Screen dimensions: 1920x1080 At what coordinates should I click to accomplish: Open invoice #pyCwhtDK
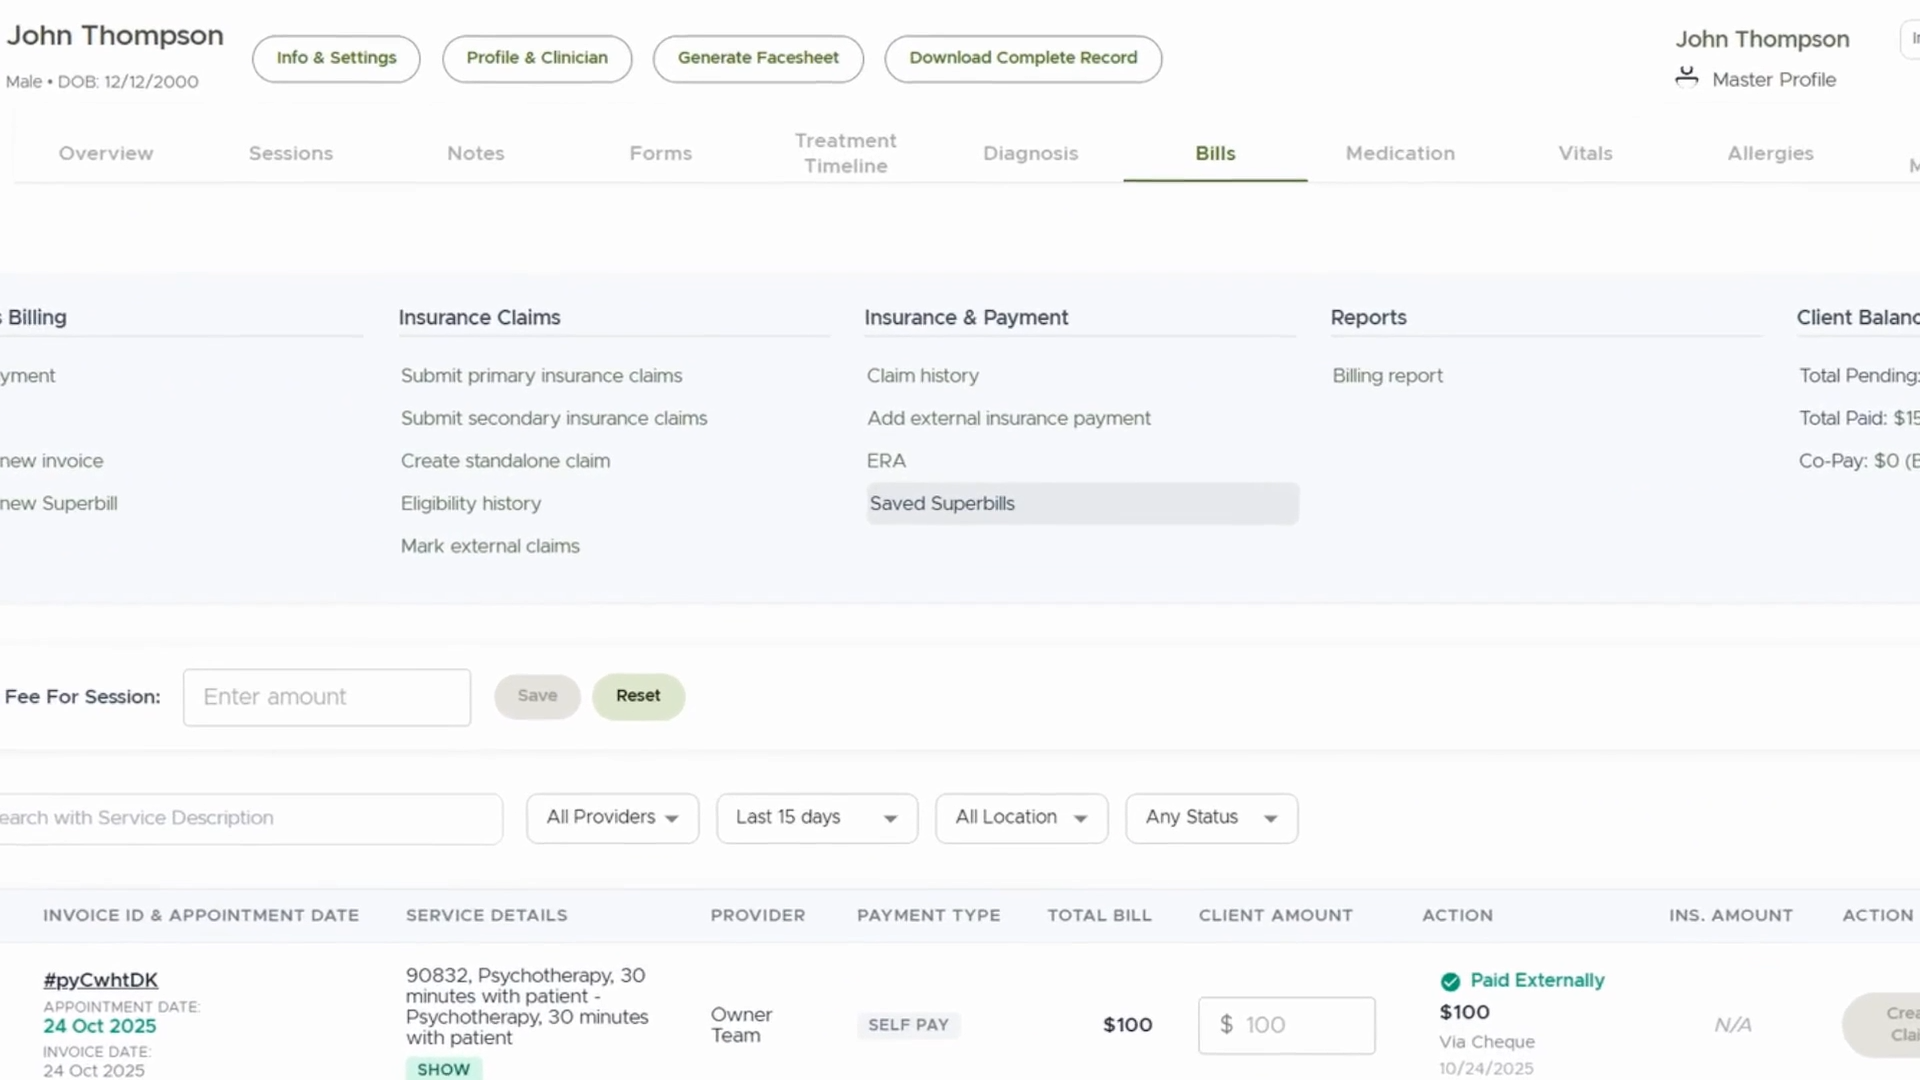(100, 980)
